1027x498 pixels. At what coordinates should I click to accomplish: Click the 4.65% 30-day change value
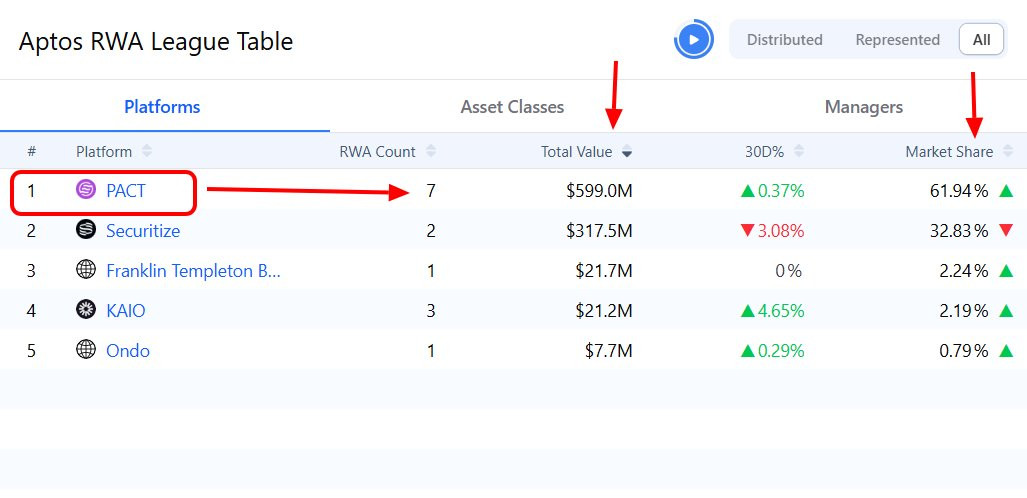click(x=781, y=311)
